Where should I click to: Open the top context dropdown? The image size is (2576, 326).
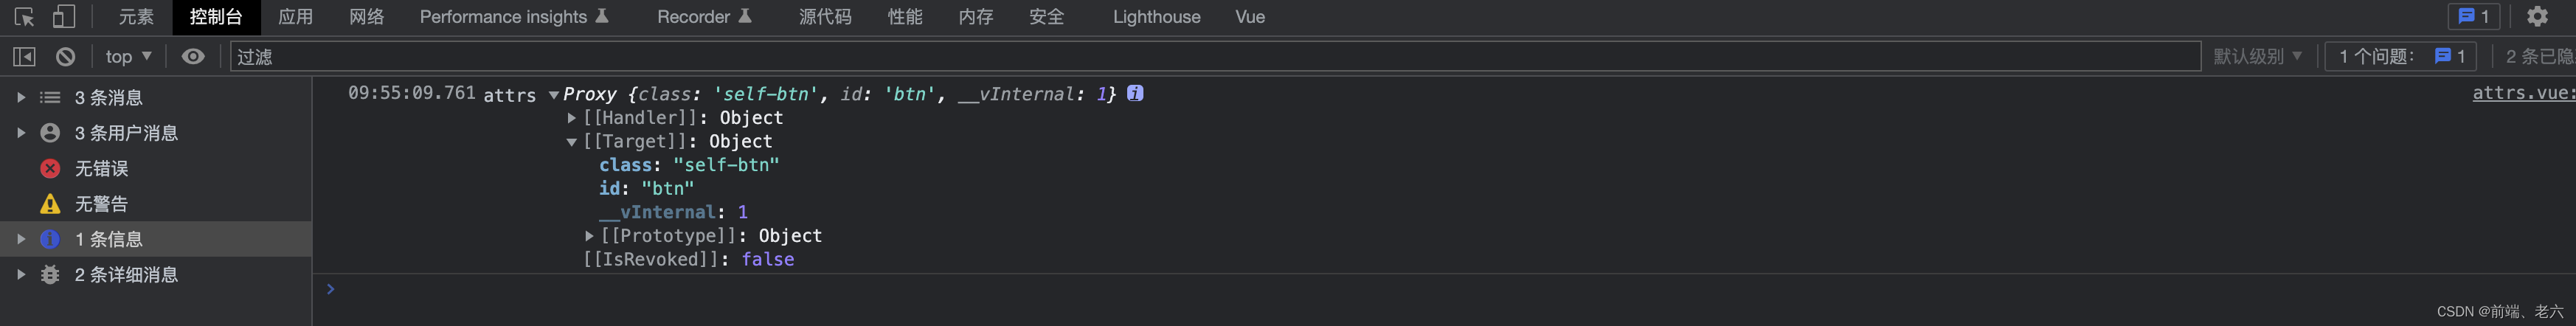(x=128, y=57)
